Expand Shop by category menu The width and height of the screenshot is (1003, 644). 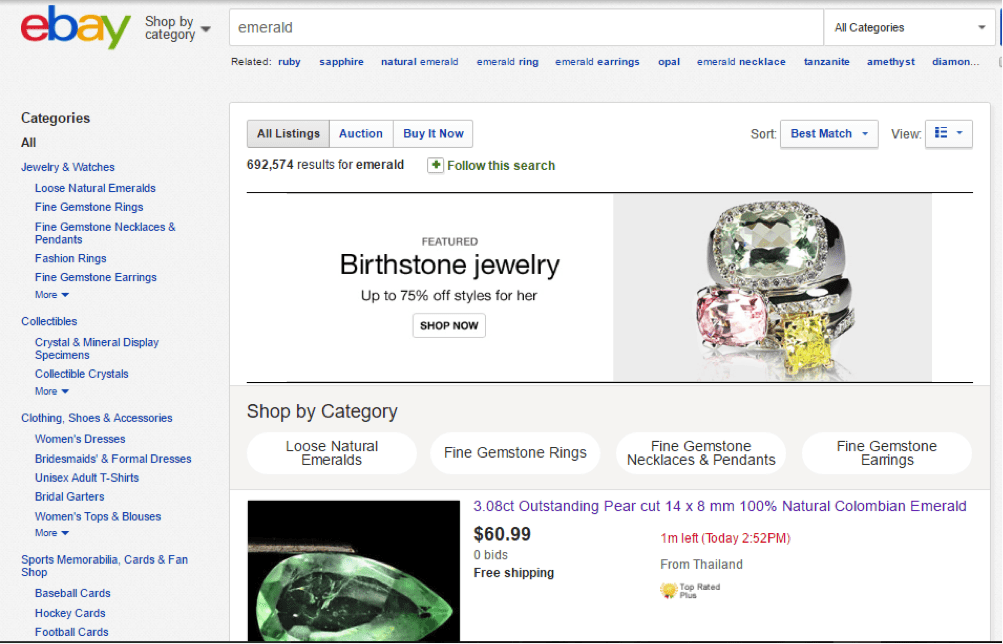(x=177, y=28)
